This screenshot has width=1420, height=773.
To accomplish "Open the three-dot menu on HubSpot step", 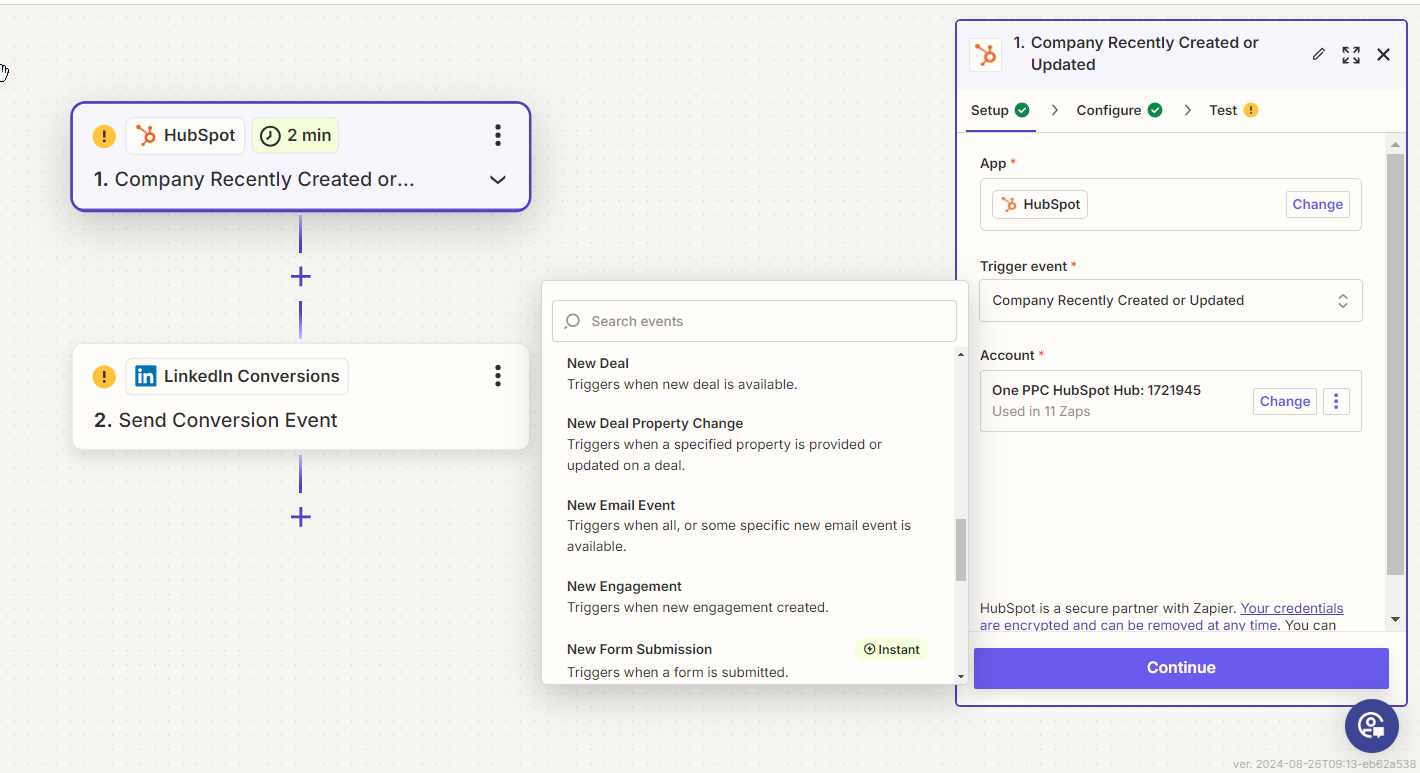I will [x=498, y=135].
